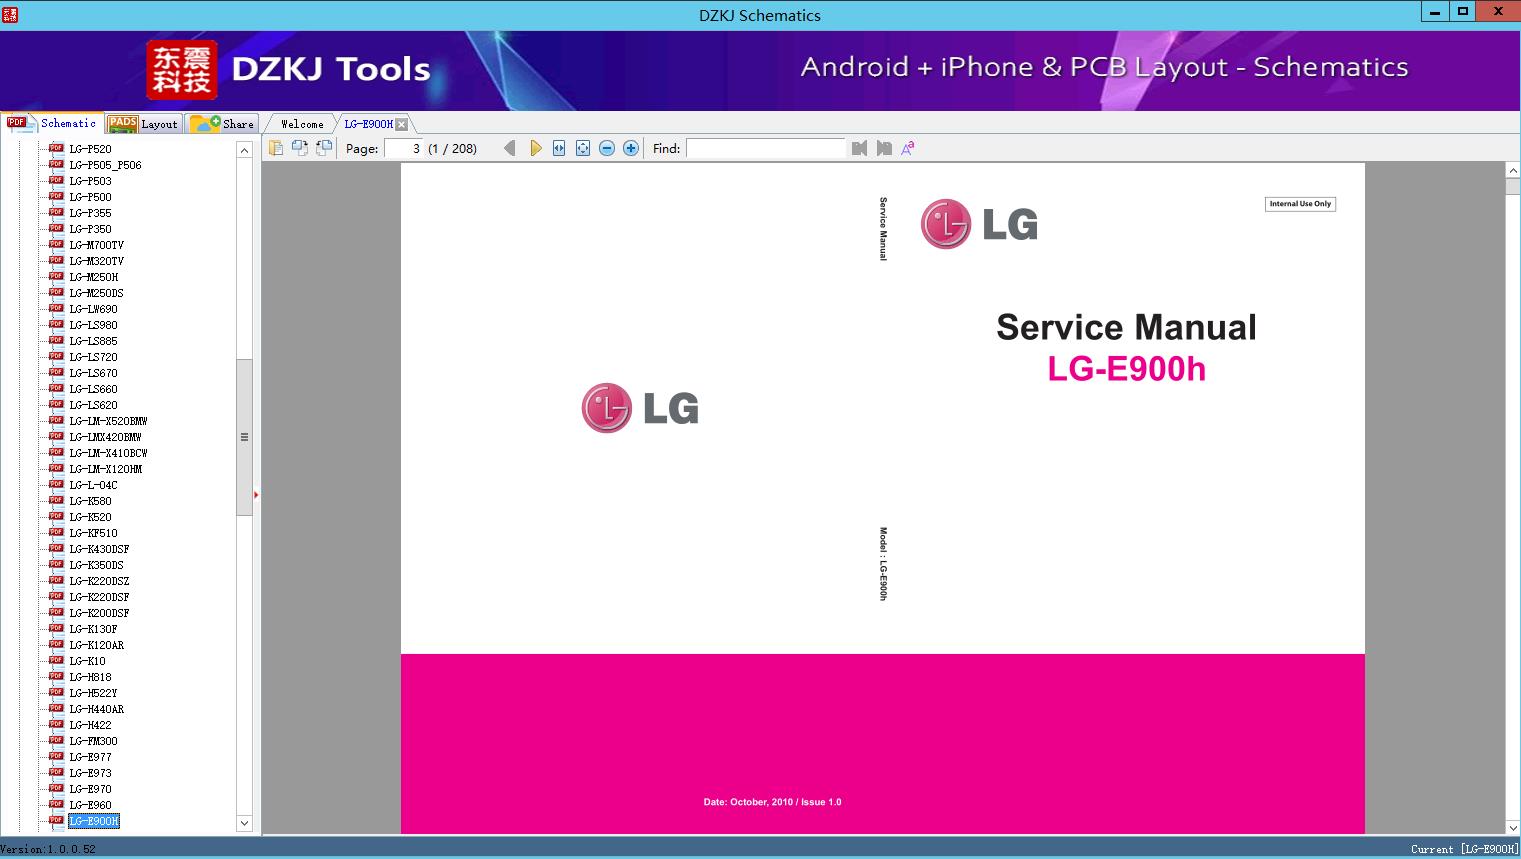
Task: Zoom in on the document
Action: pos(631,148)
